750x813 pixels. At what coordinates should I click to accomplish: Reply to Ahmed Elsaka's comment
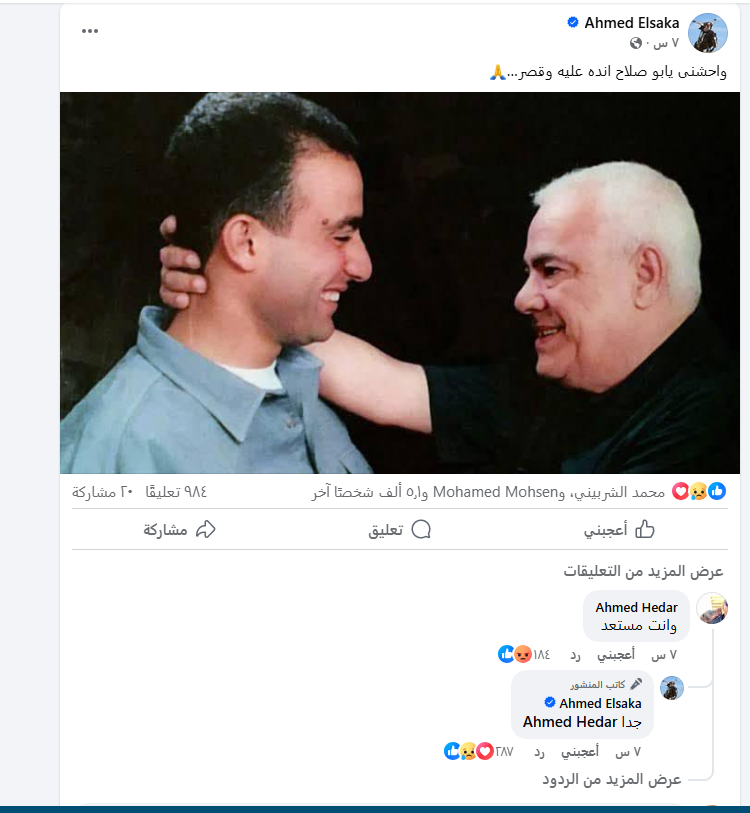539,752
